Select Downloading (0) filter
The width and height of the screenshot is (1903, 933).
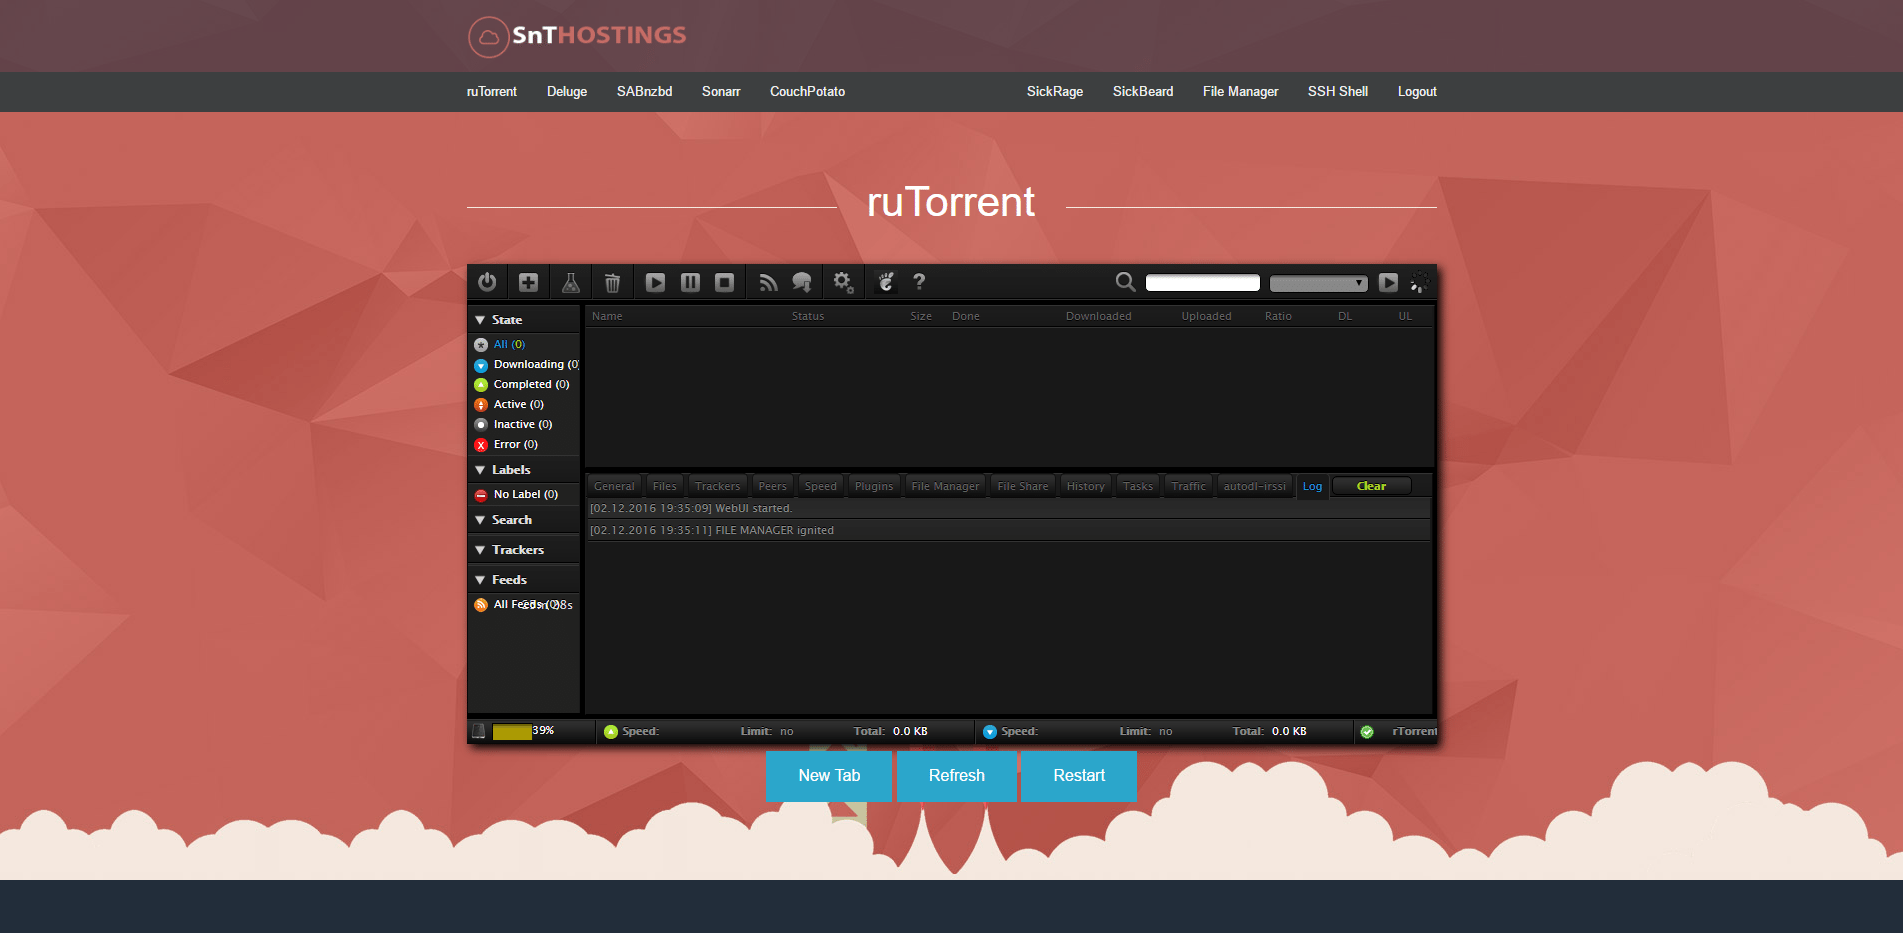526,364
